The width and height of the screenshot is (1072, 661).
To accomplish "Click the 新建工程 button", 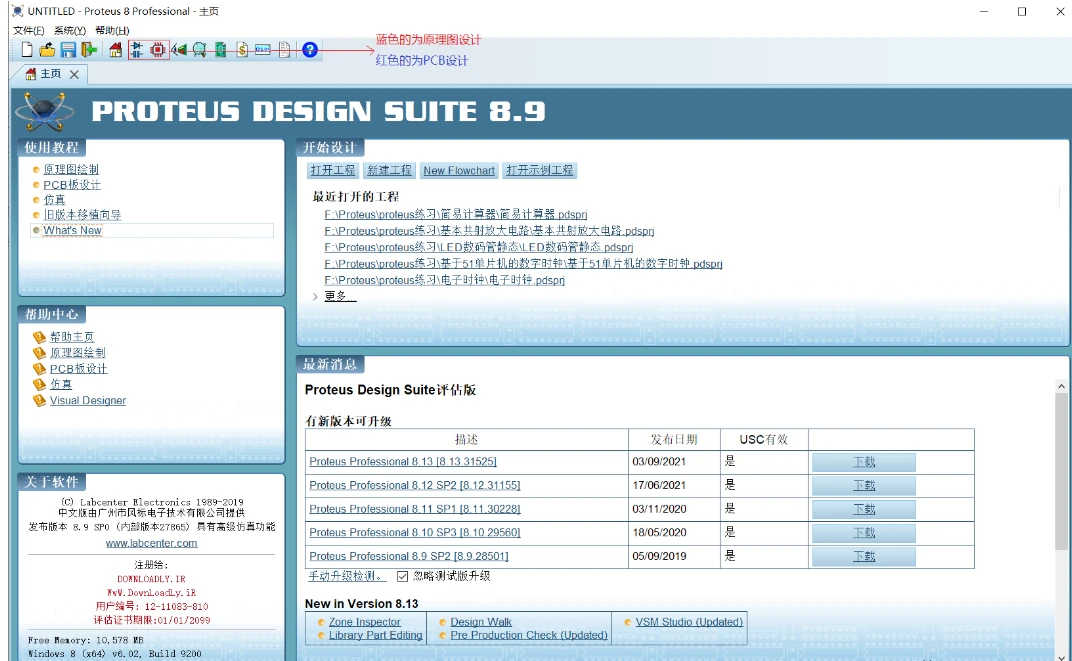I will tap(389, 170).
